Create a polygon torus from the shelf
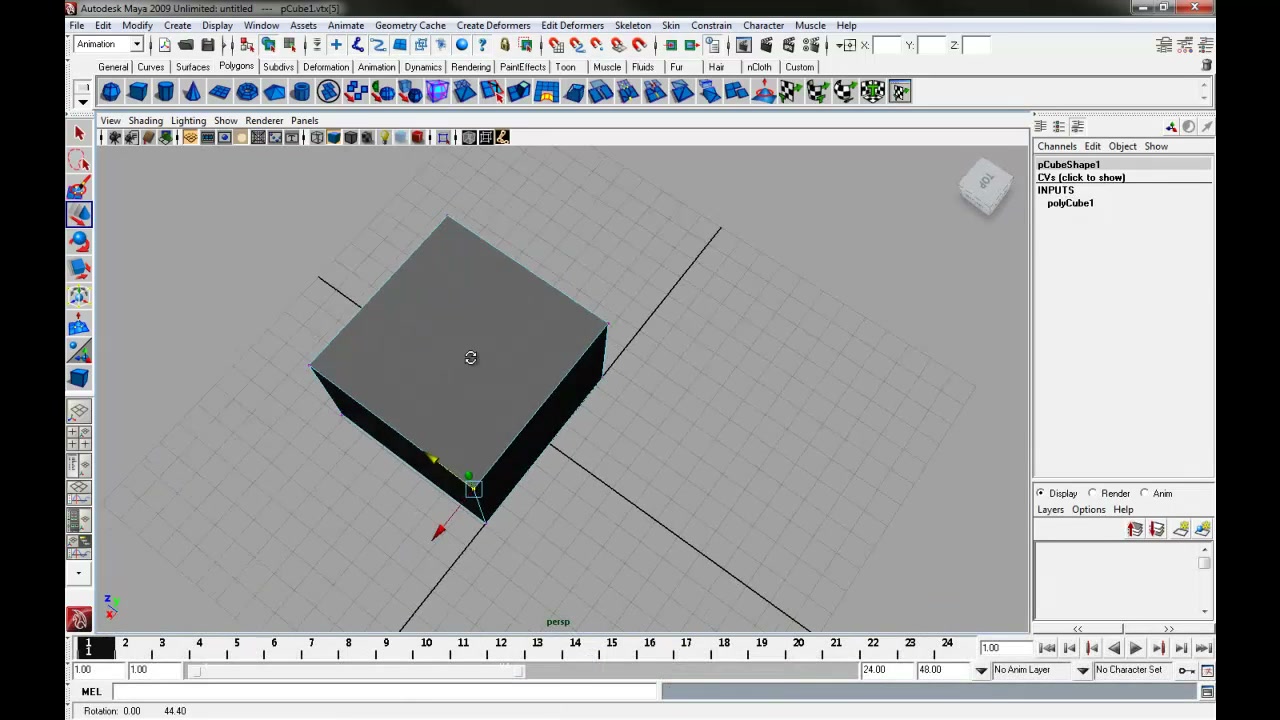 pos(246,92)
